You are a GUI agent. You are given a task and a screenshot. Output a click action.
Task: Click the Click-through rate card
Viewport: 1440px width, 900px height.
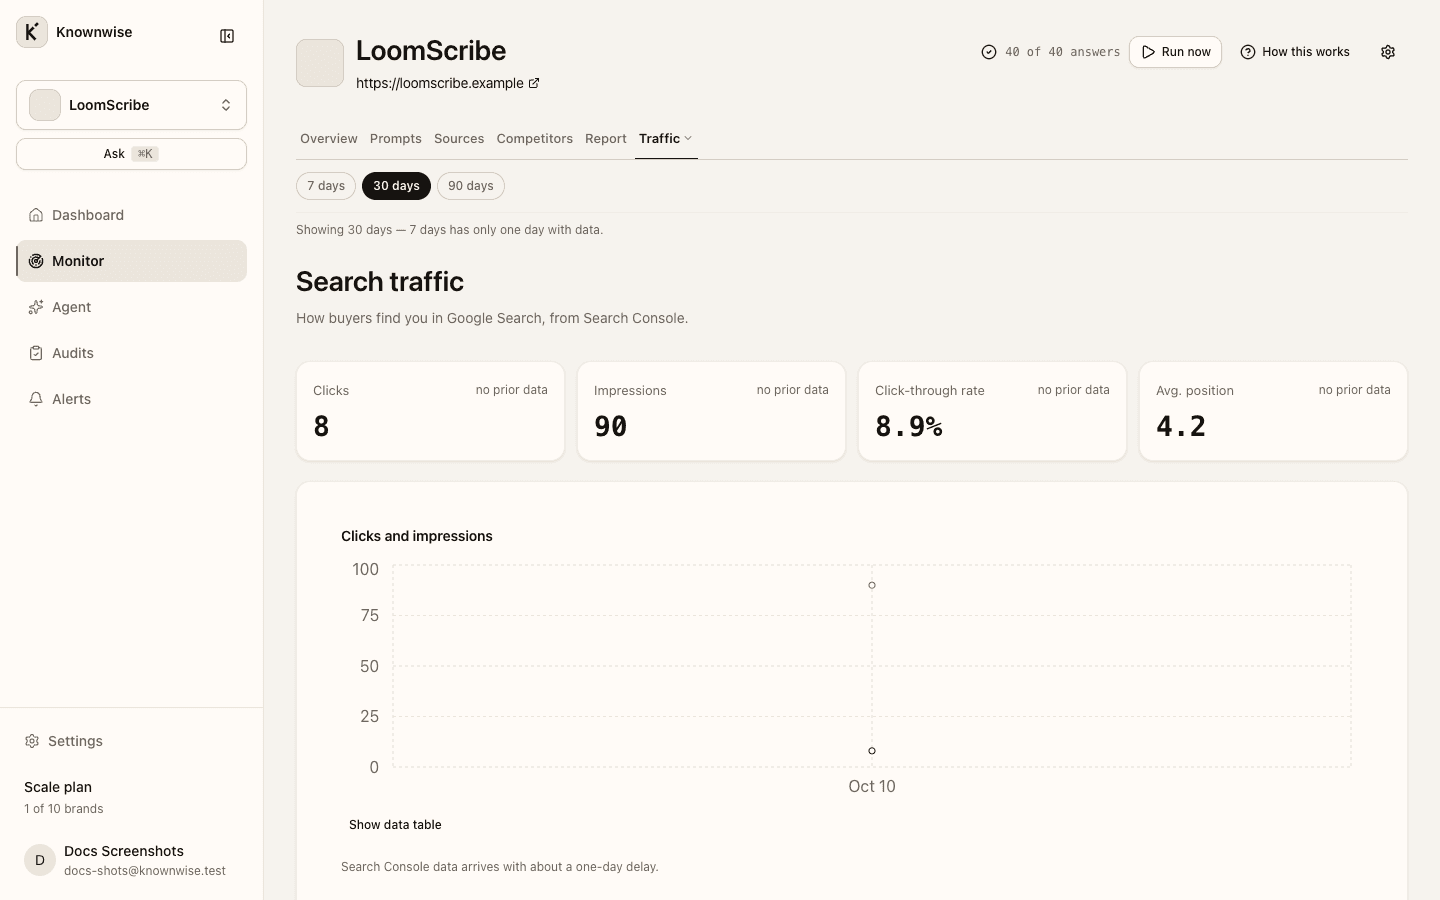coord(992,411)
